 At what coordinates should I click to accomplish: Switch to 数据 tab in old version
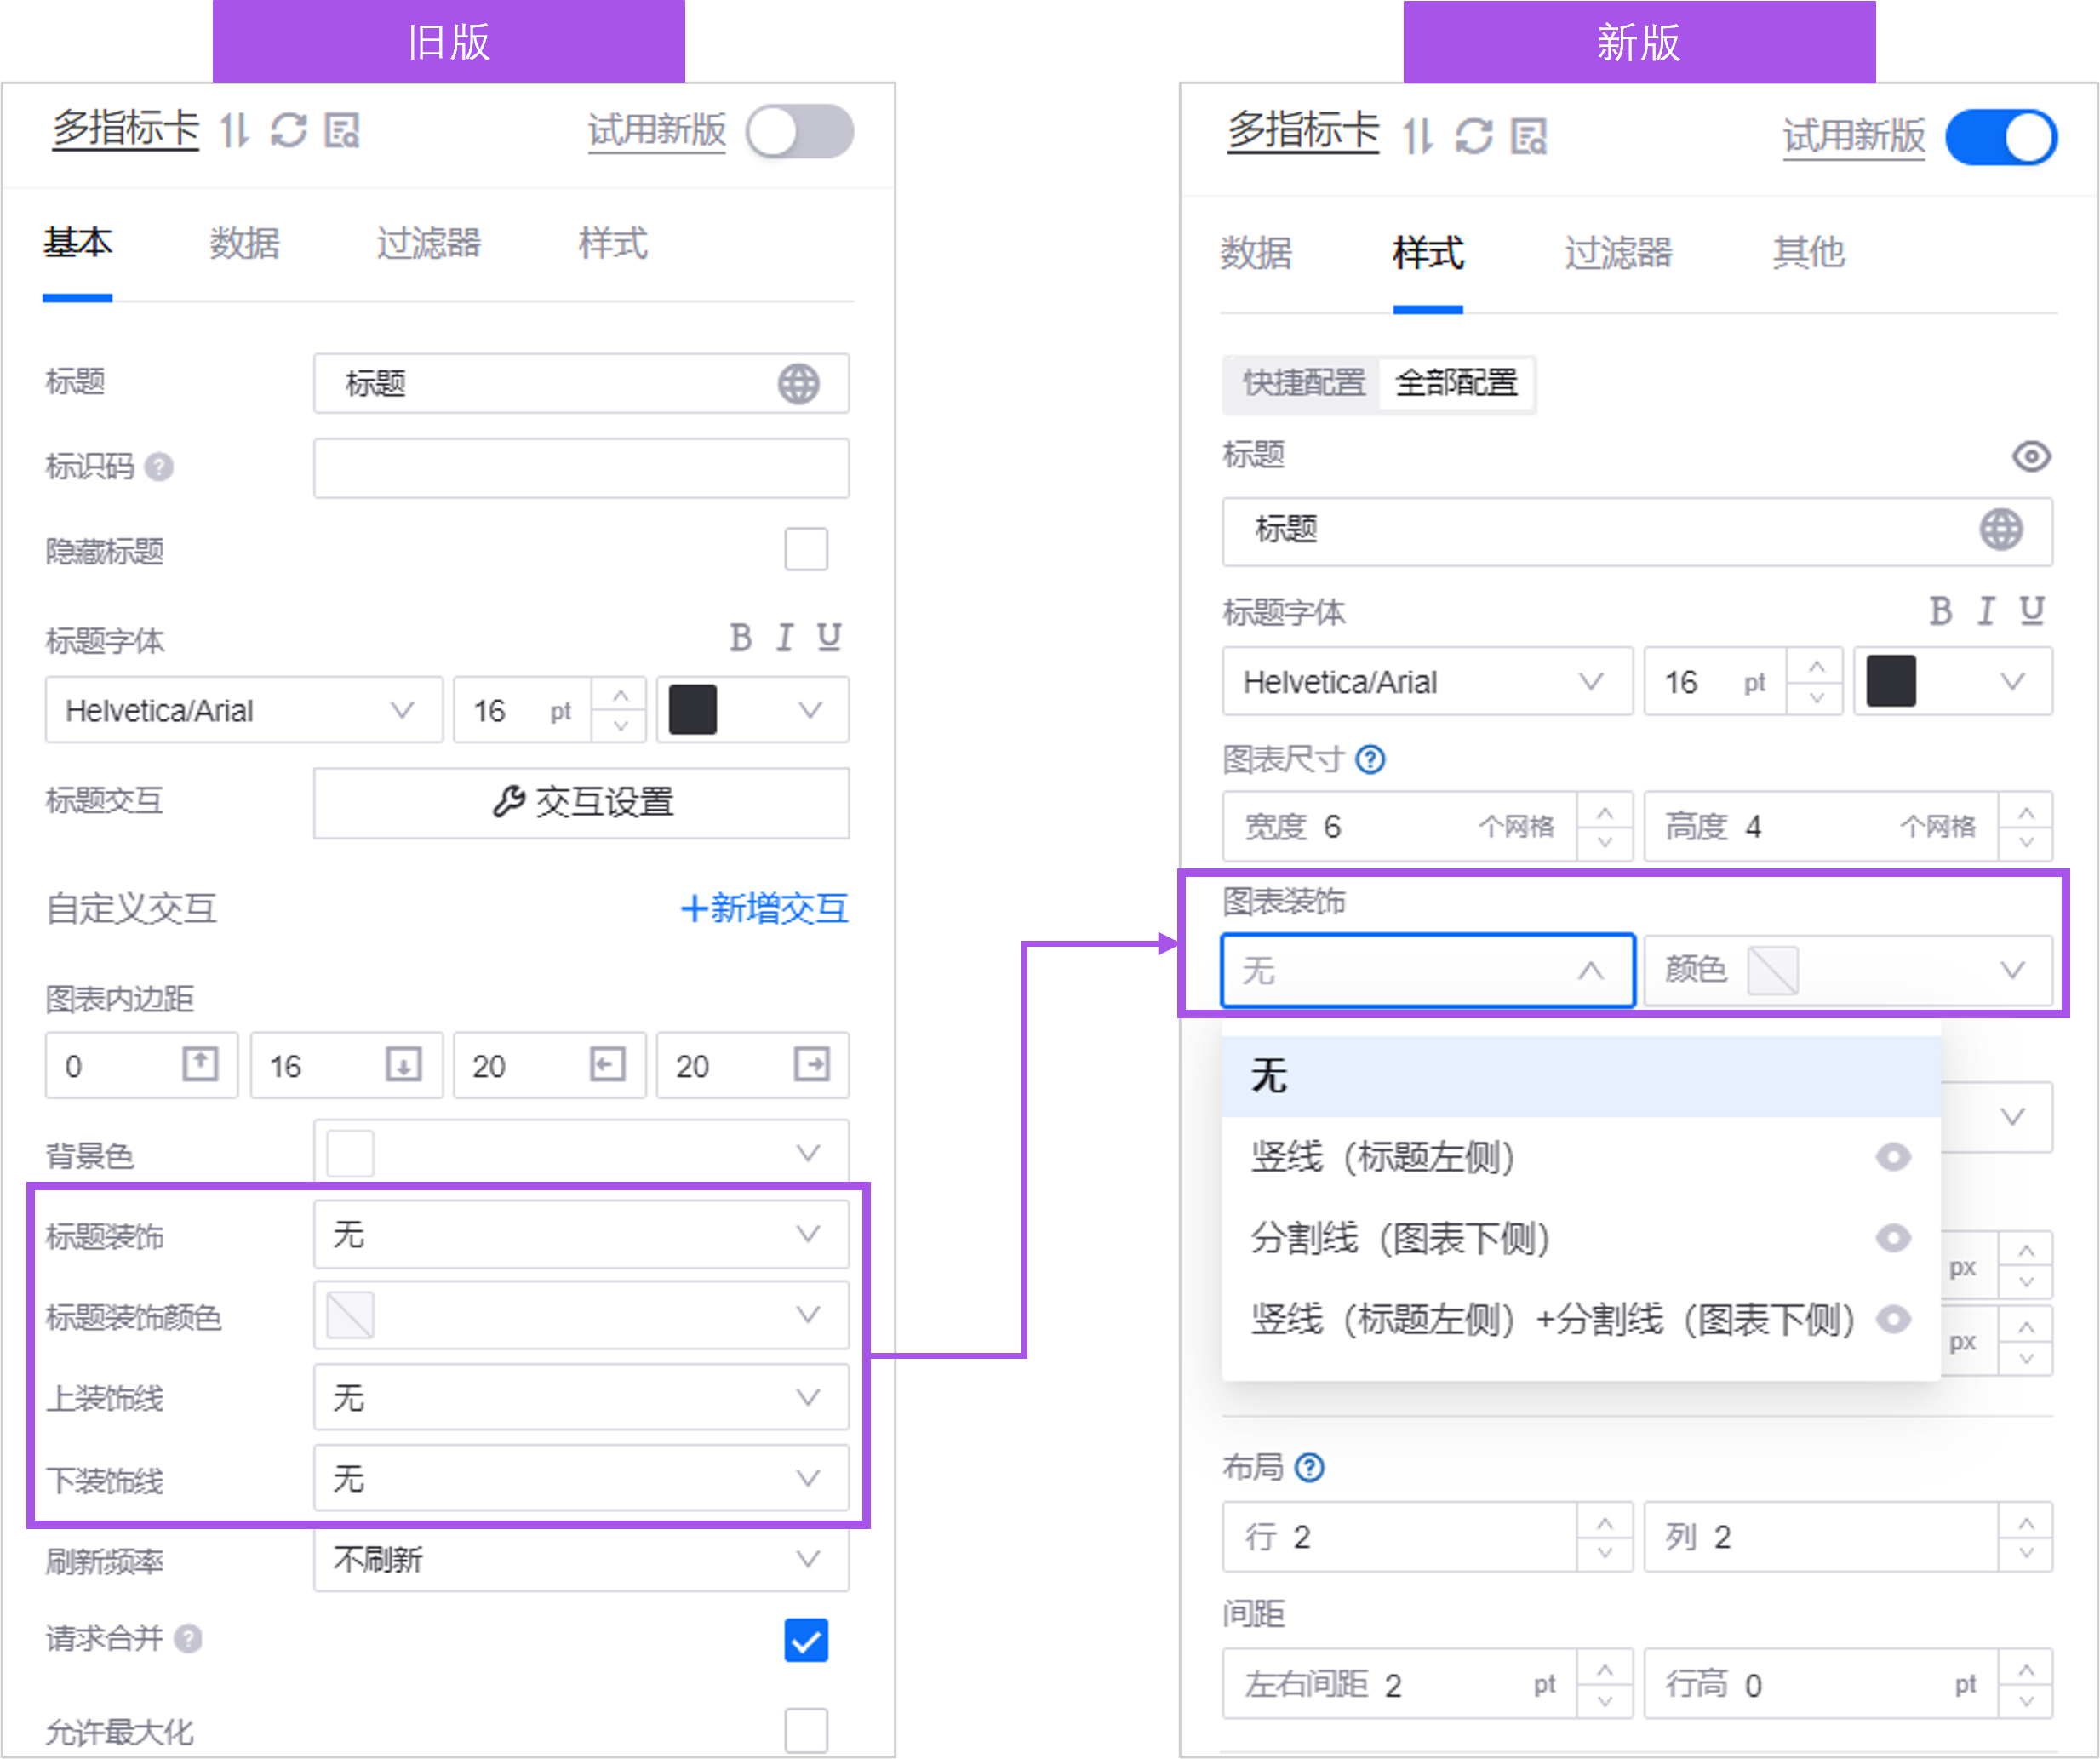[x=244, y=243]
